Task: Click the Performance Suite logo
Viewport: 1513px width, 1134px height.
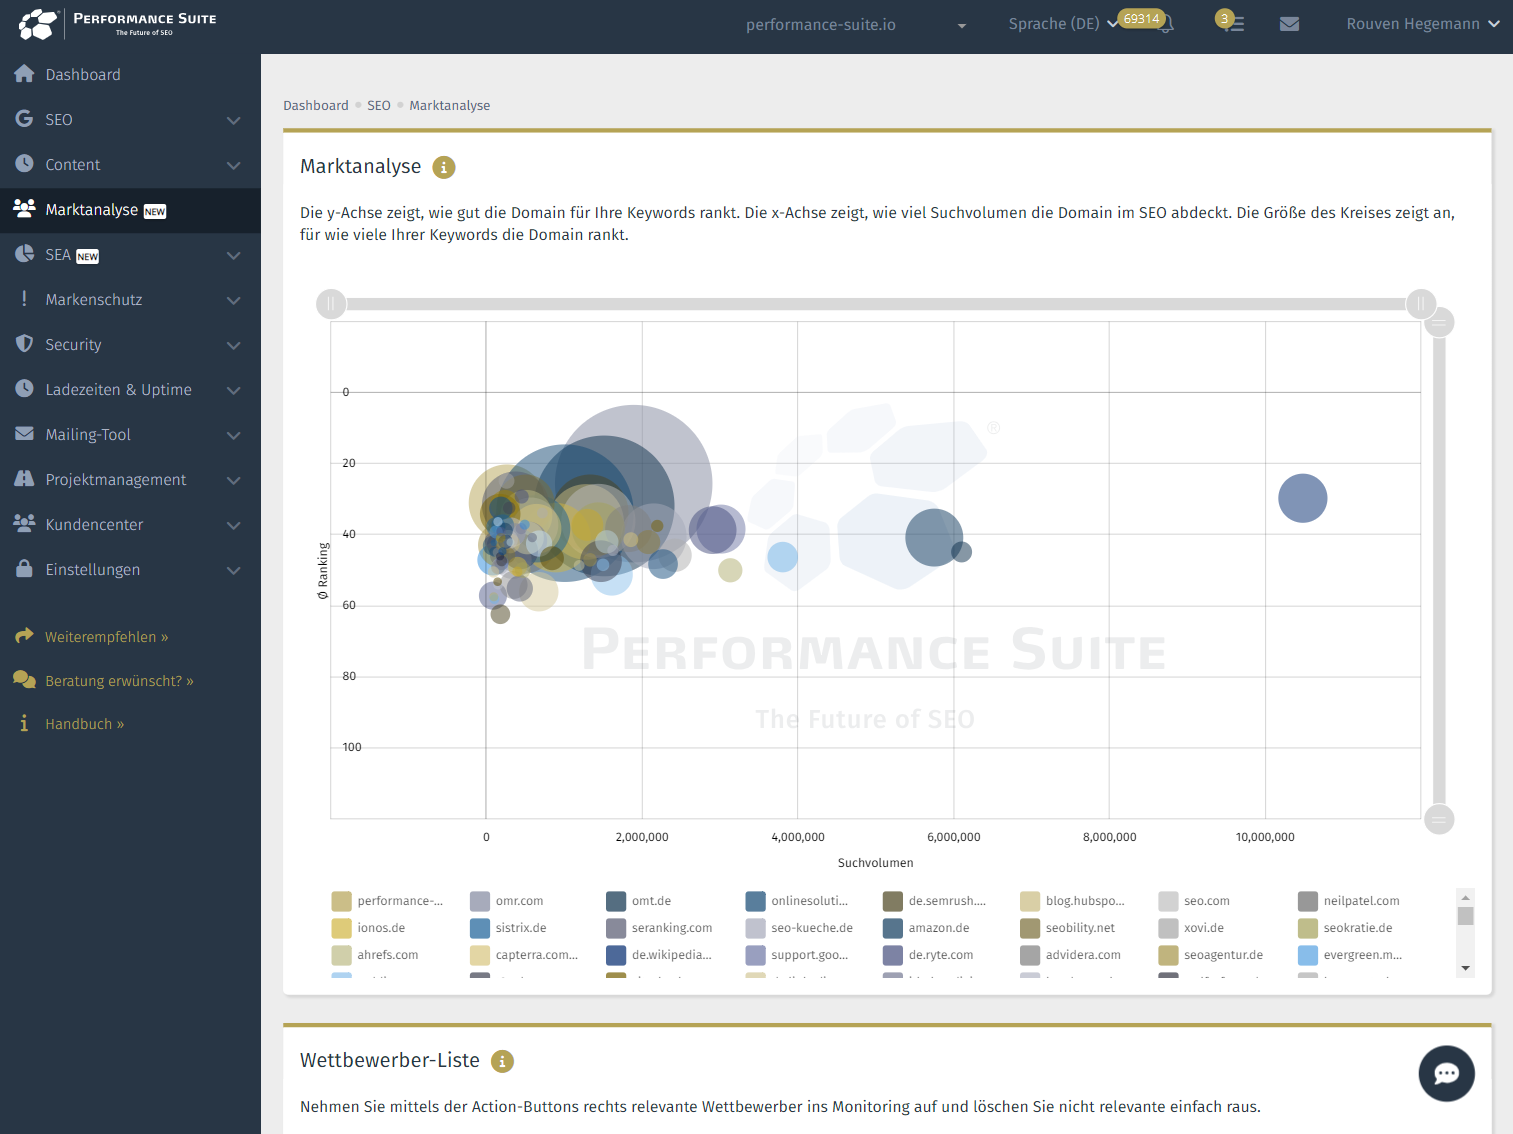Action: point(118,24)
